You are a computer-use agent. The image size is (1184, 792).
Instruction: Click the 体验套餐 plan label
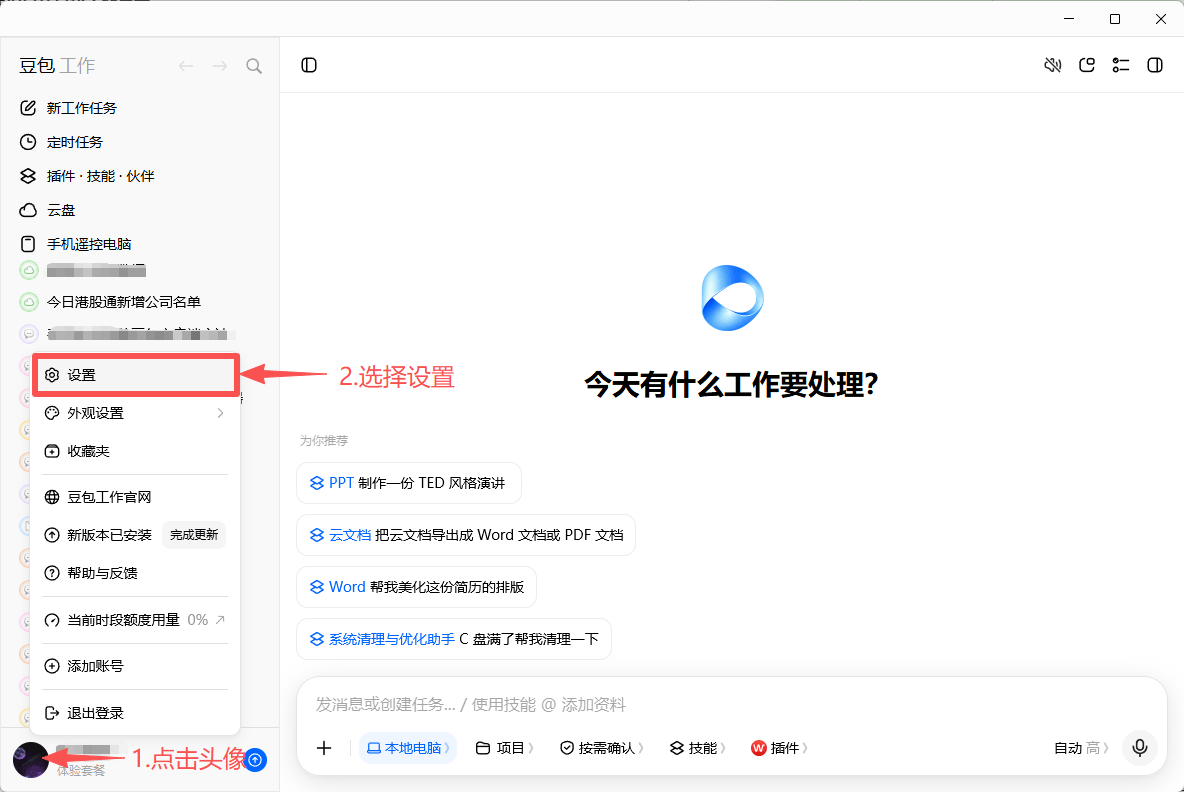(82, 771)
